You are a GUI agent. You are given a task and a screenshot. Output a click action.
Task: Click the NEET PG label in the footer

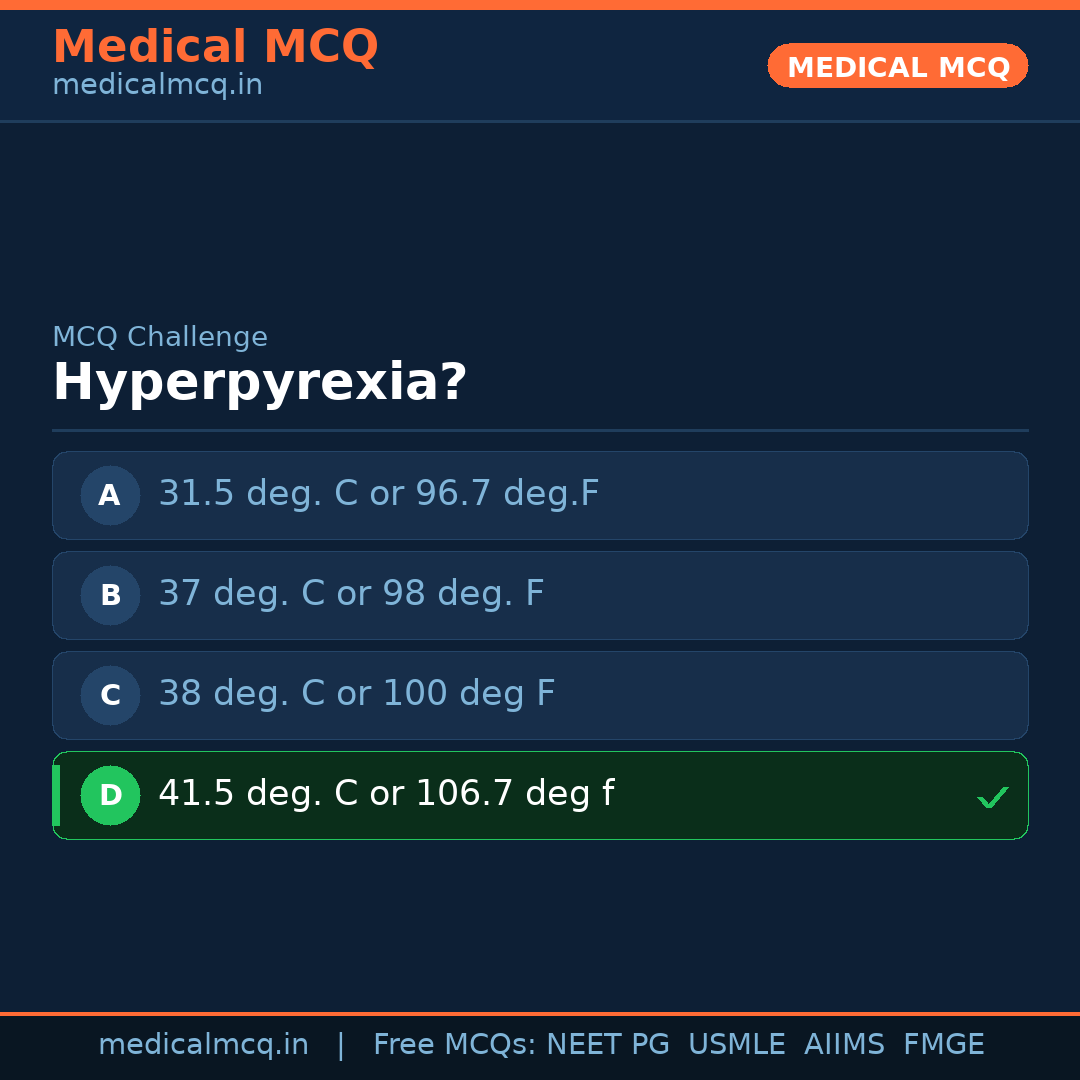(607, 1043)
